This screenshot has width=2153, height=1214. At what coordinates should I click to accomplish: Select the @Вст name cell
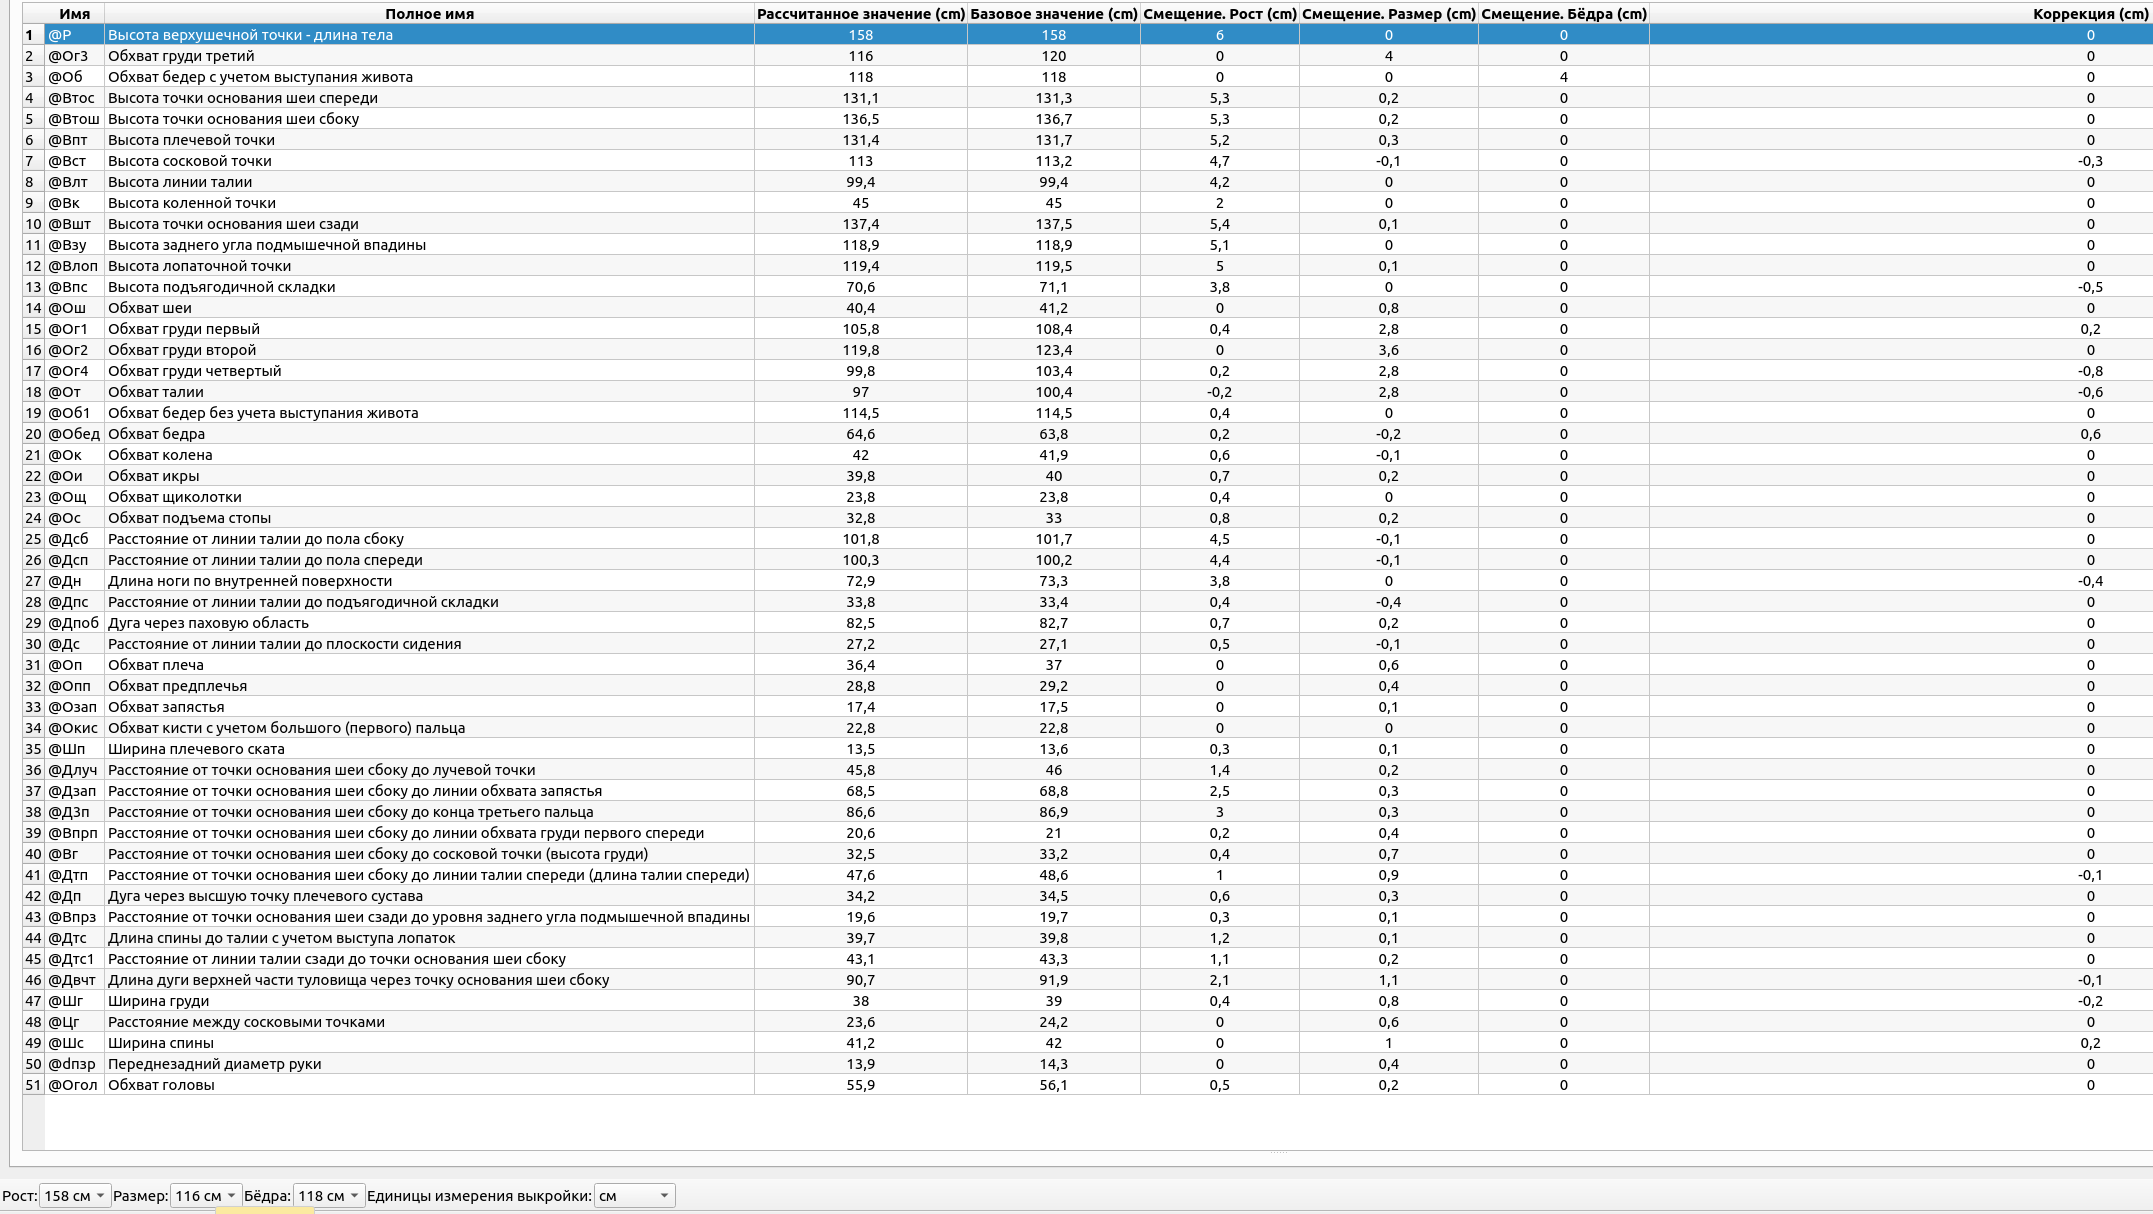coord(74,161)
